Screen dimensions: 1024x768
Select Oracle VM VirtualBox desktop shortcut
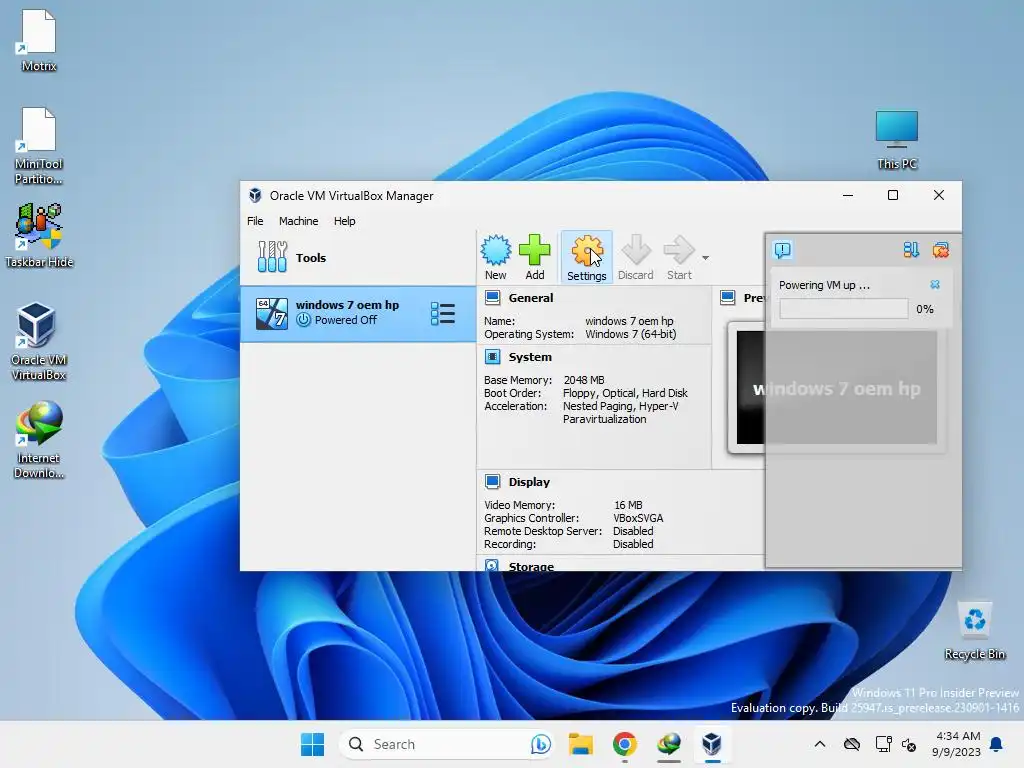[x=39, y=342]
